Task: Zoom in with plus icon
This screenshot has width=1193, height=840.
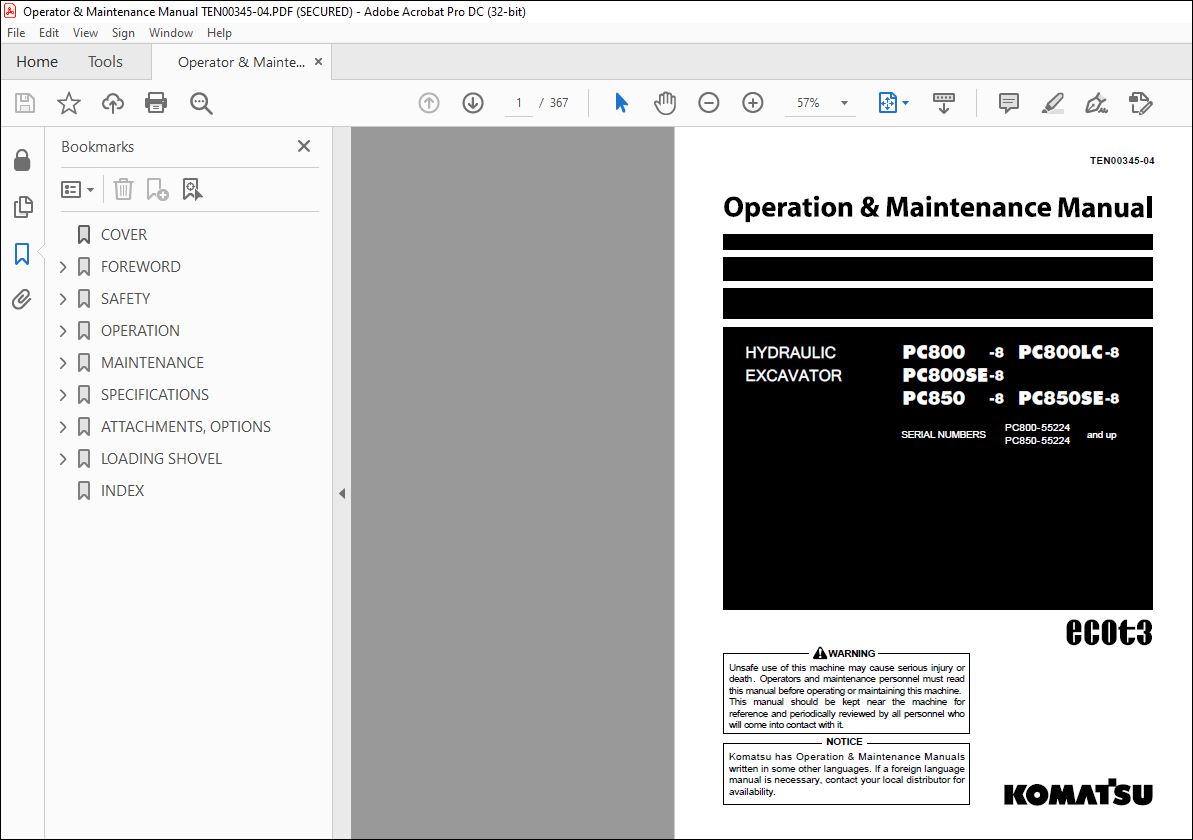Action: 752,103
